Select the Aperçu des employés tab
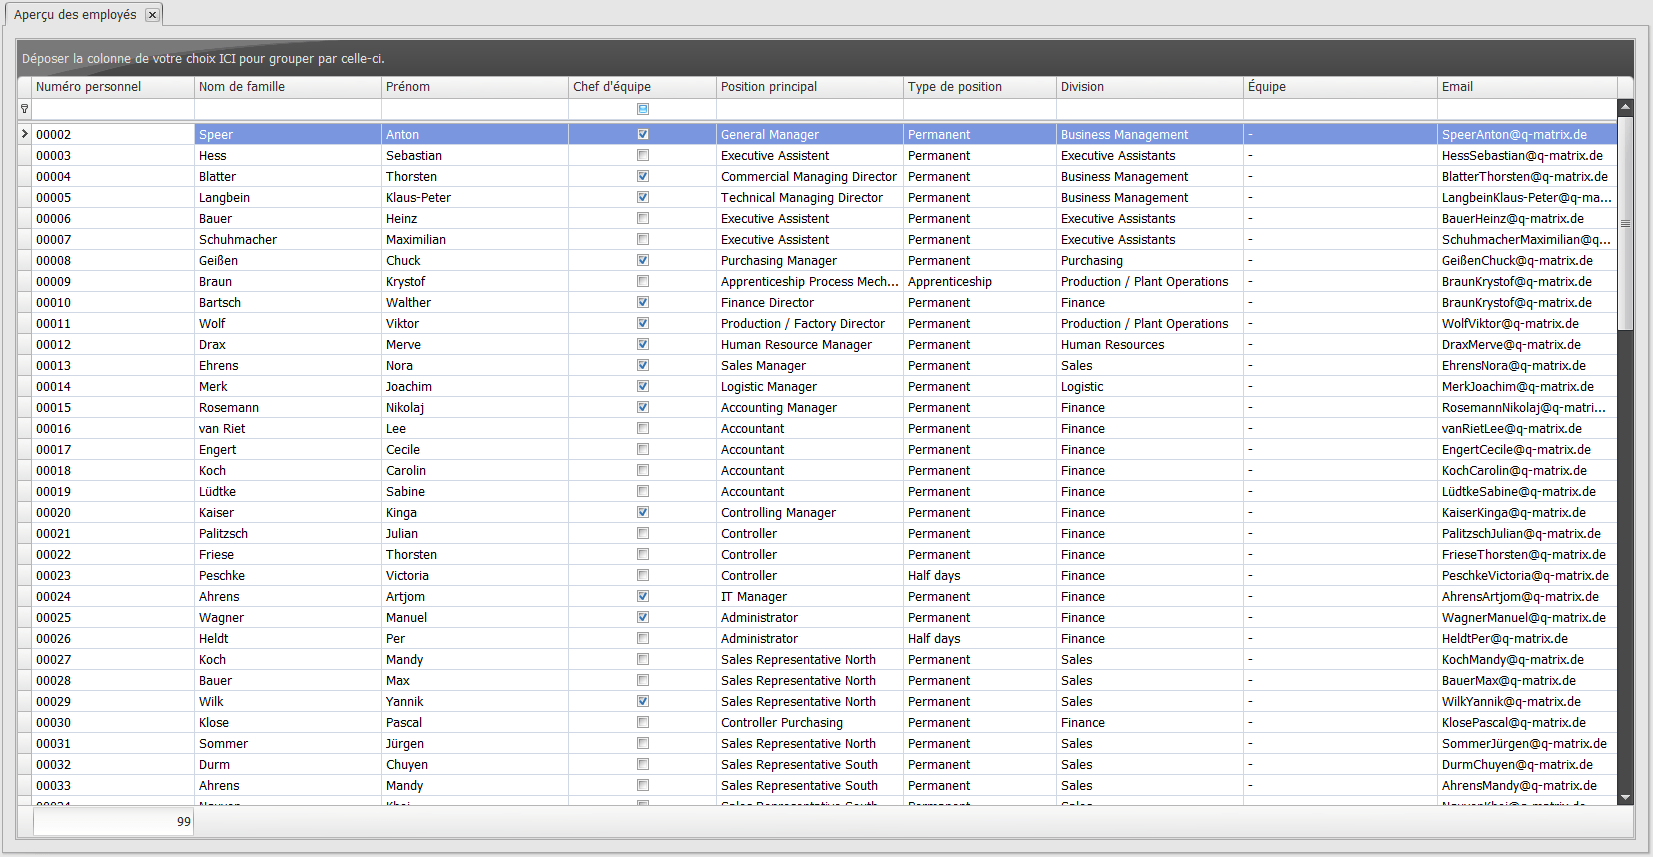 [75, 15]
